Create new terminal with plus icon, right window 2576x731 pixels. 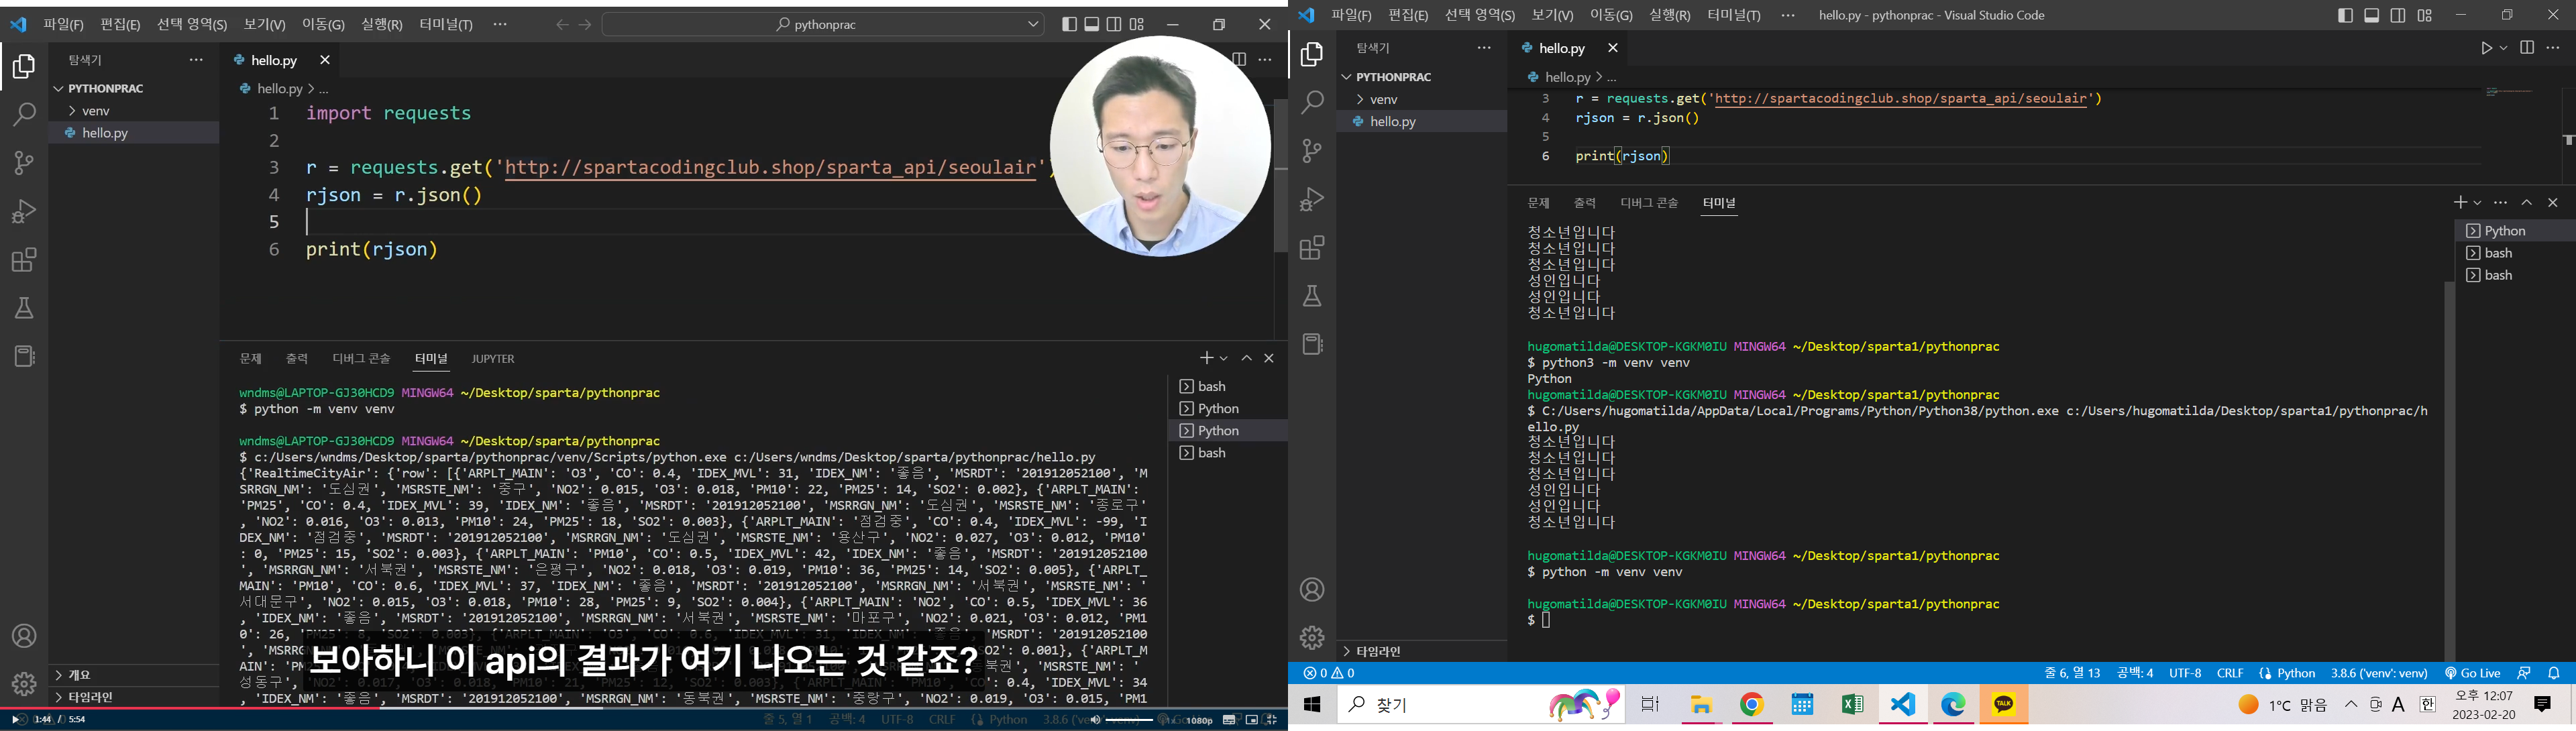(2460, 202)
